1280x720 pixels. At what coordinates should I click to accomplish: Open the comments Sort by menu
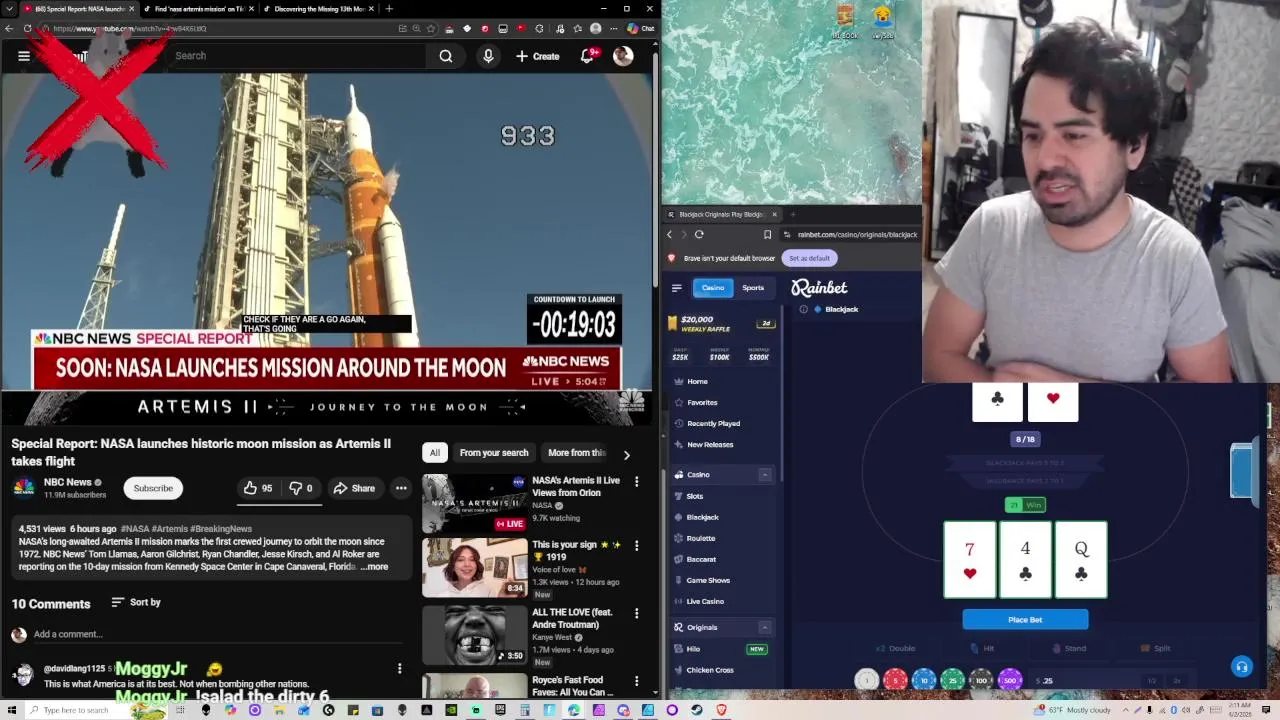pyautogui.click(x=136, y=602)
